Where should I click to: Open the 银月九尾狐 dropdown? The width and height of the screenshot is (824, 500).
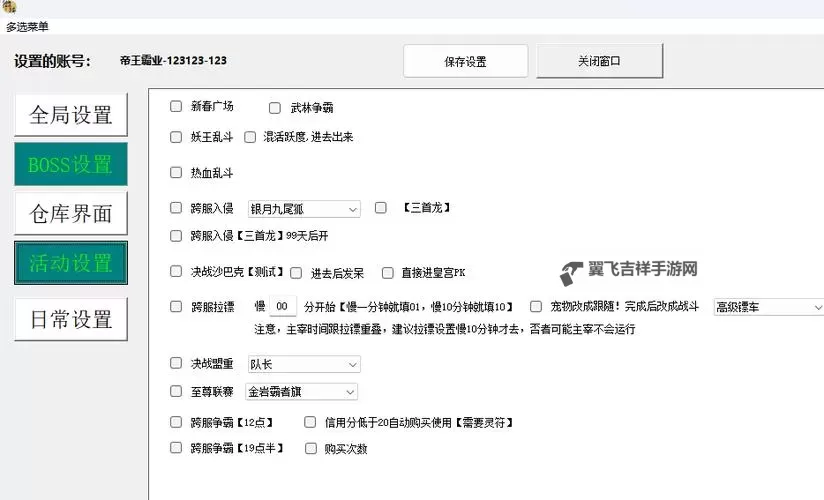point(304,209)
